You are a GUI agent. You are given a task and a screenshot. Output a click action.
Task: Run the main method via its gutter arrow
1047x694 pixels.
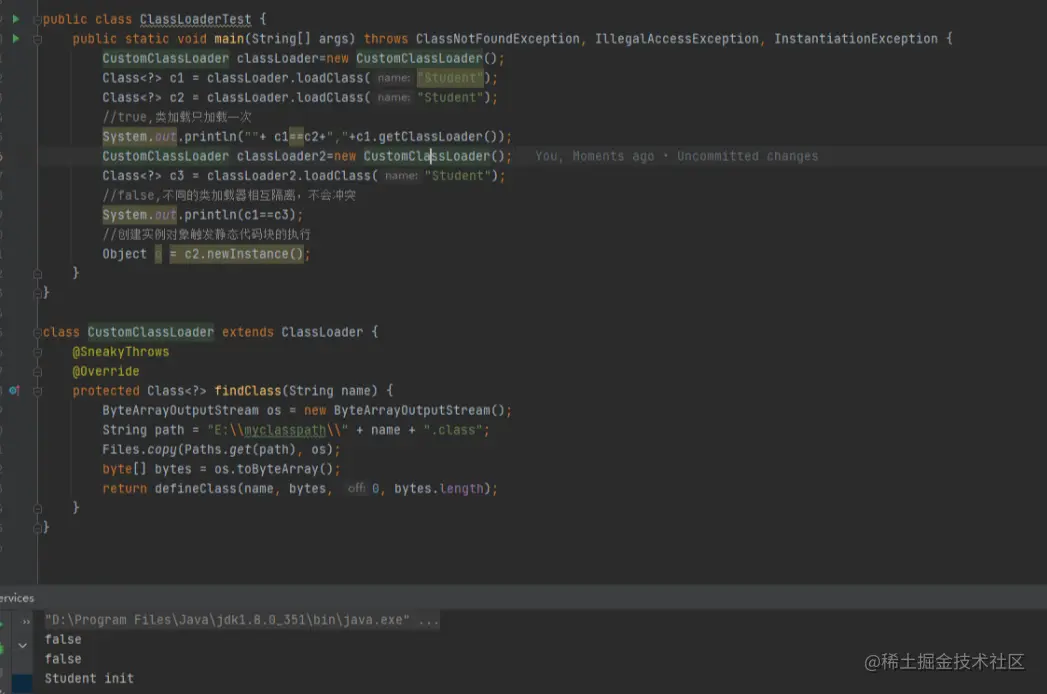tap(16, 39)
